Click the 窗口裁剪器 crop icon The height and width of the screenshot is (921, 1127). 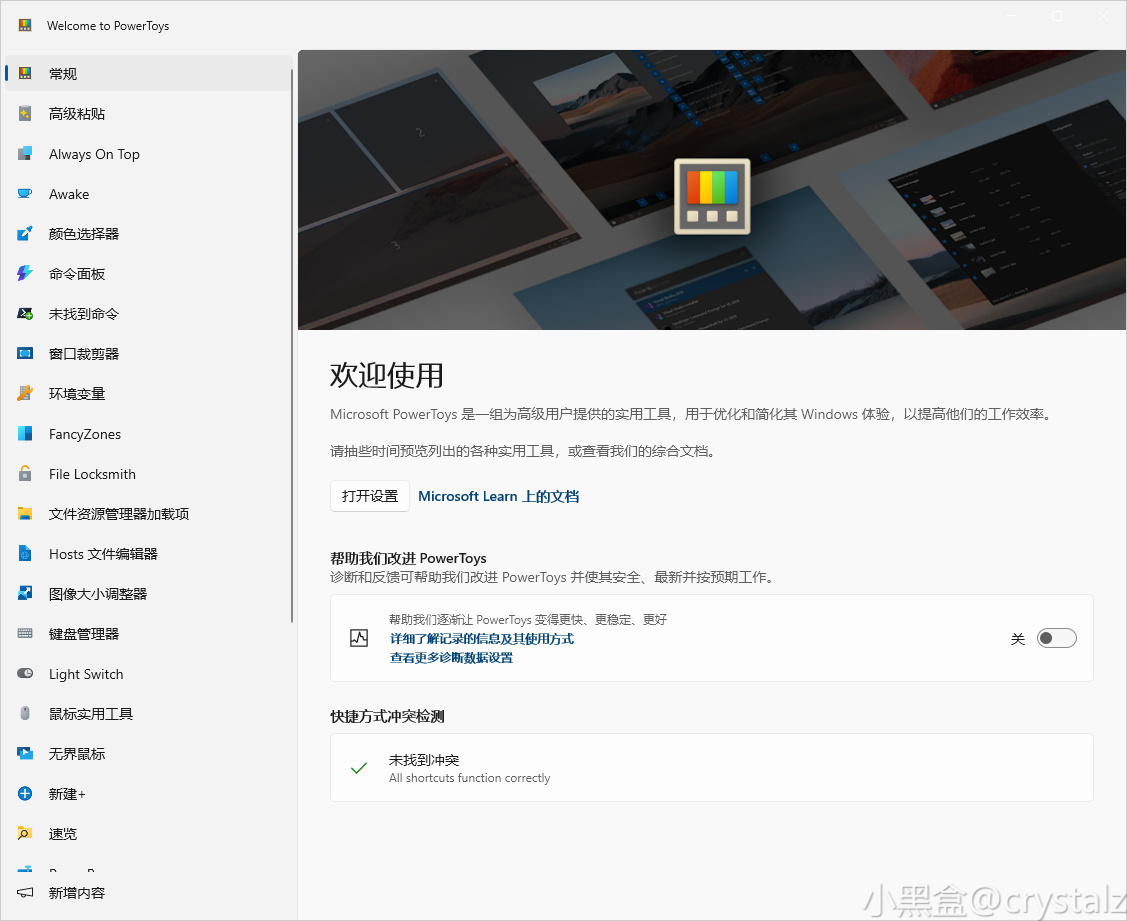coord(25,354)
